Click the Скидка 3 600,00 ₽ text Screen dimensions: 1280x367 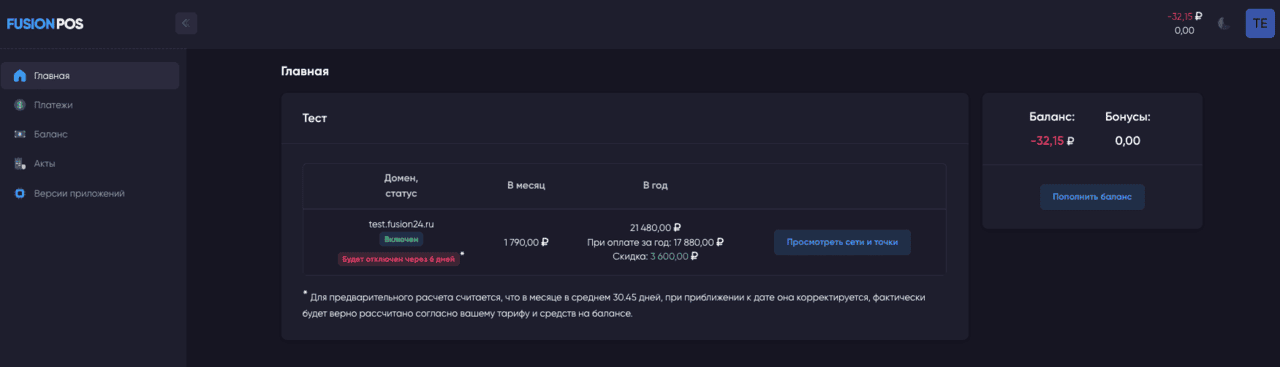pos(656,256)
